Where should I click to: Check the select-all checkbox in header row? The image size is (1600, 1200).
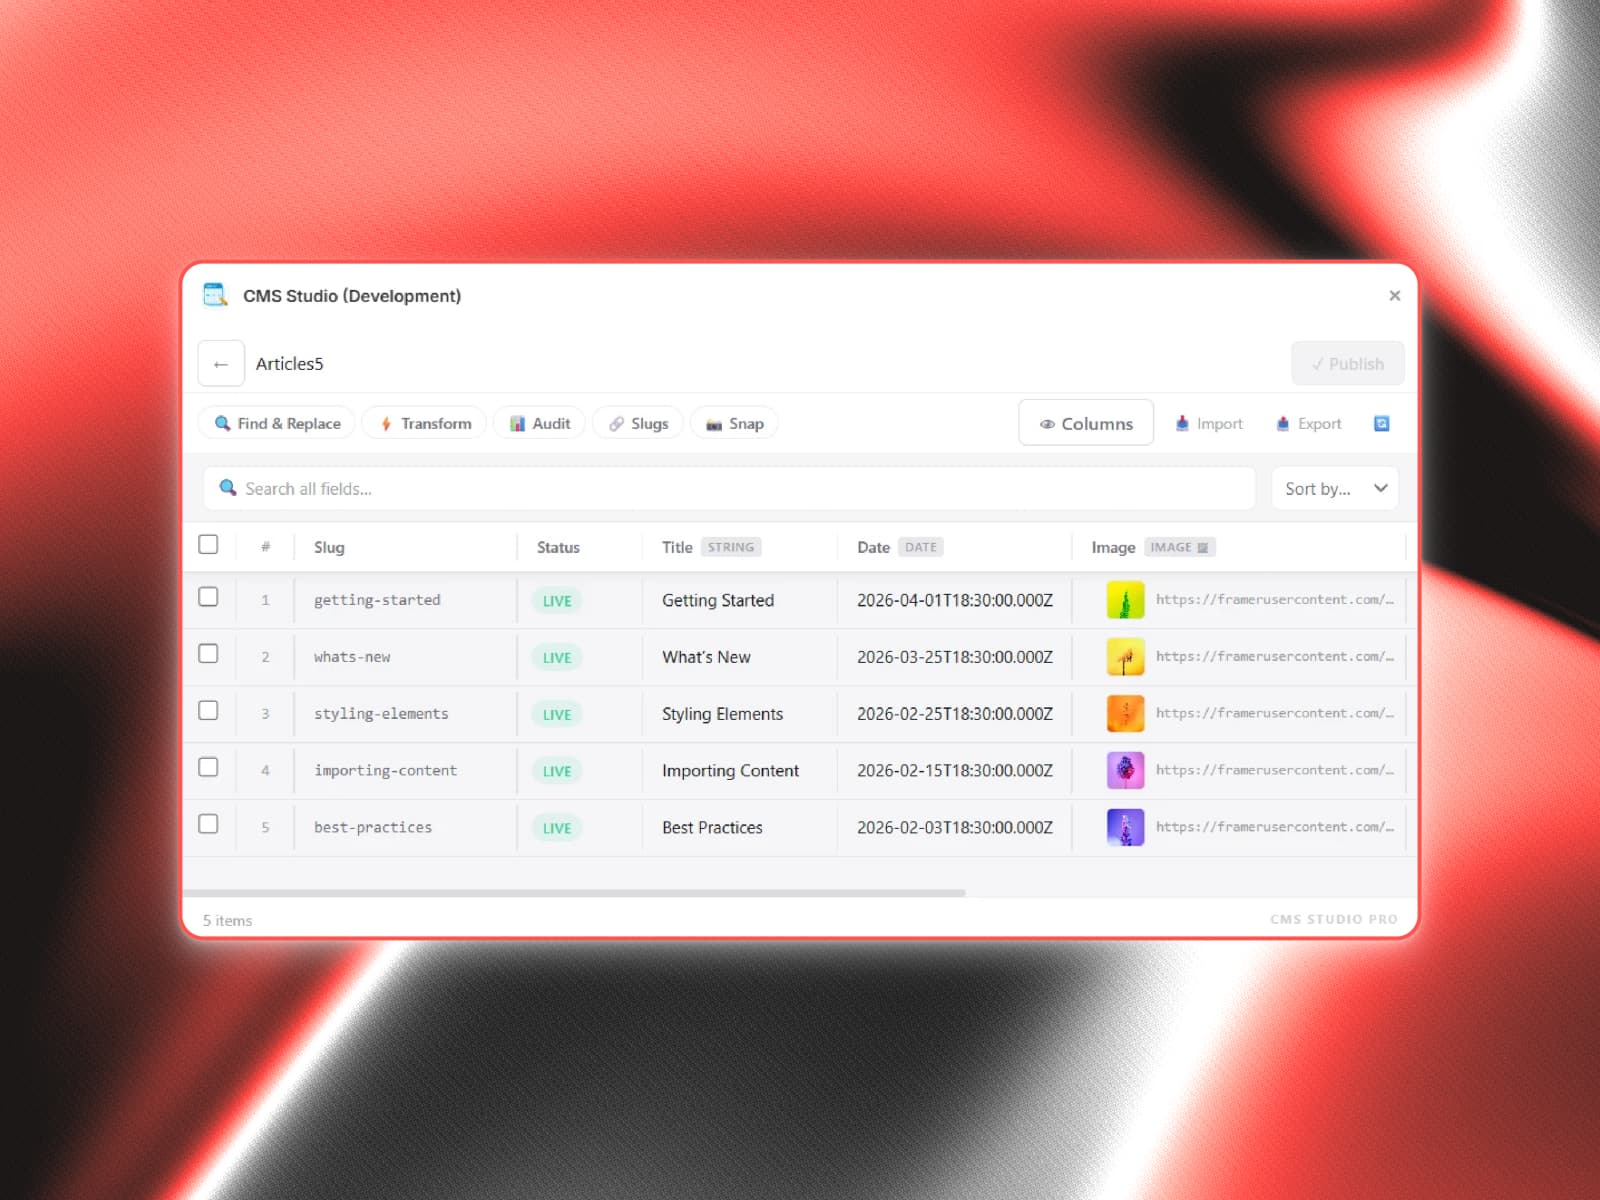point(209,545)
